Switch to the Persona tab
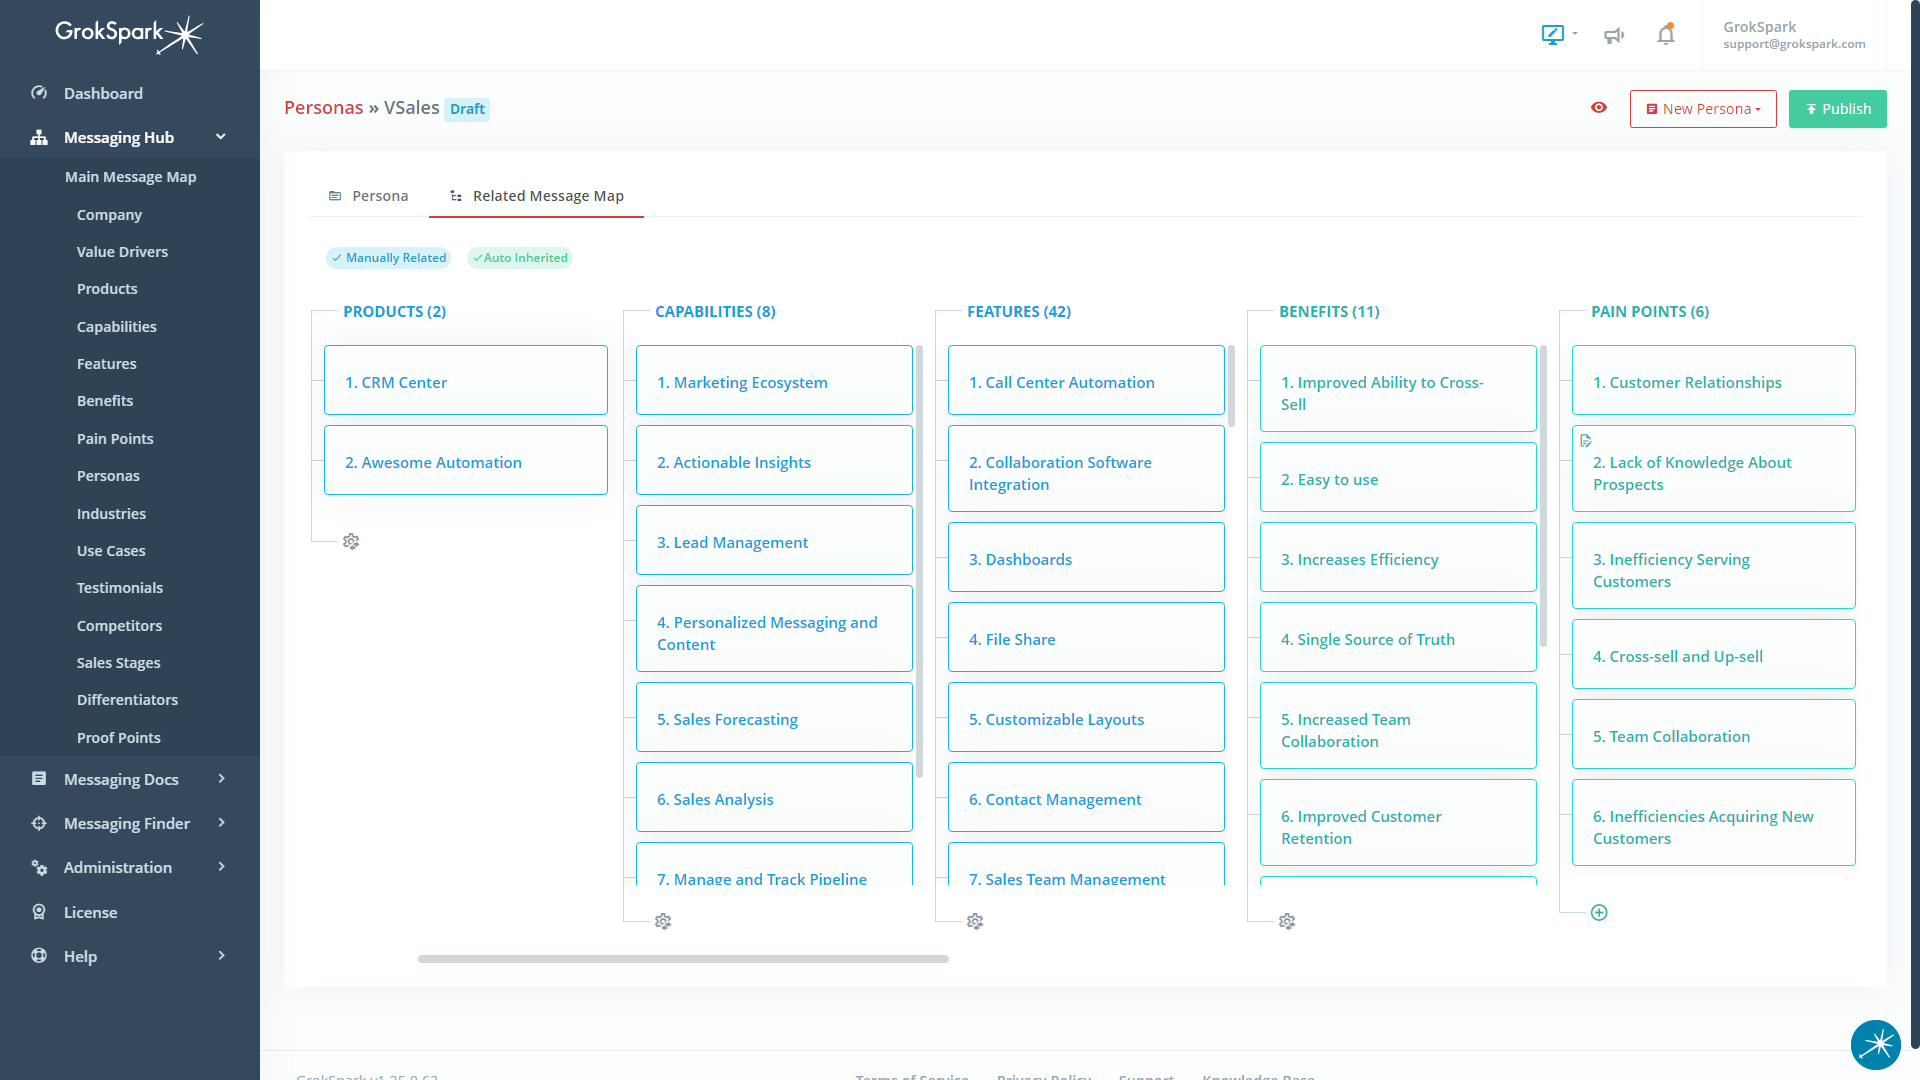Viewport: 1920px width, 1080px height. coord(368,196)
